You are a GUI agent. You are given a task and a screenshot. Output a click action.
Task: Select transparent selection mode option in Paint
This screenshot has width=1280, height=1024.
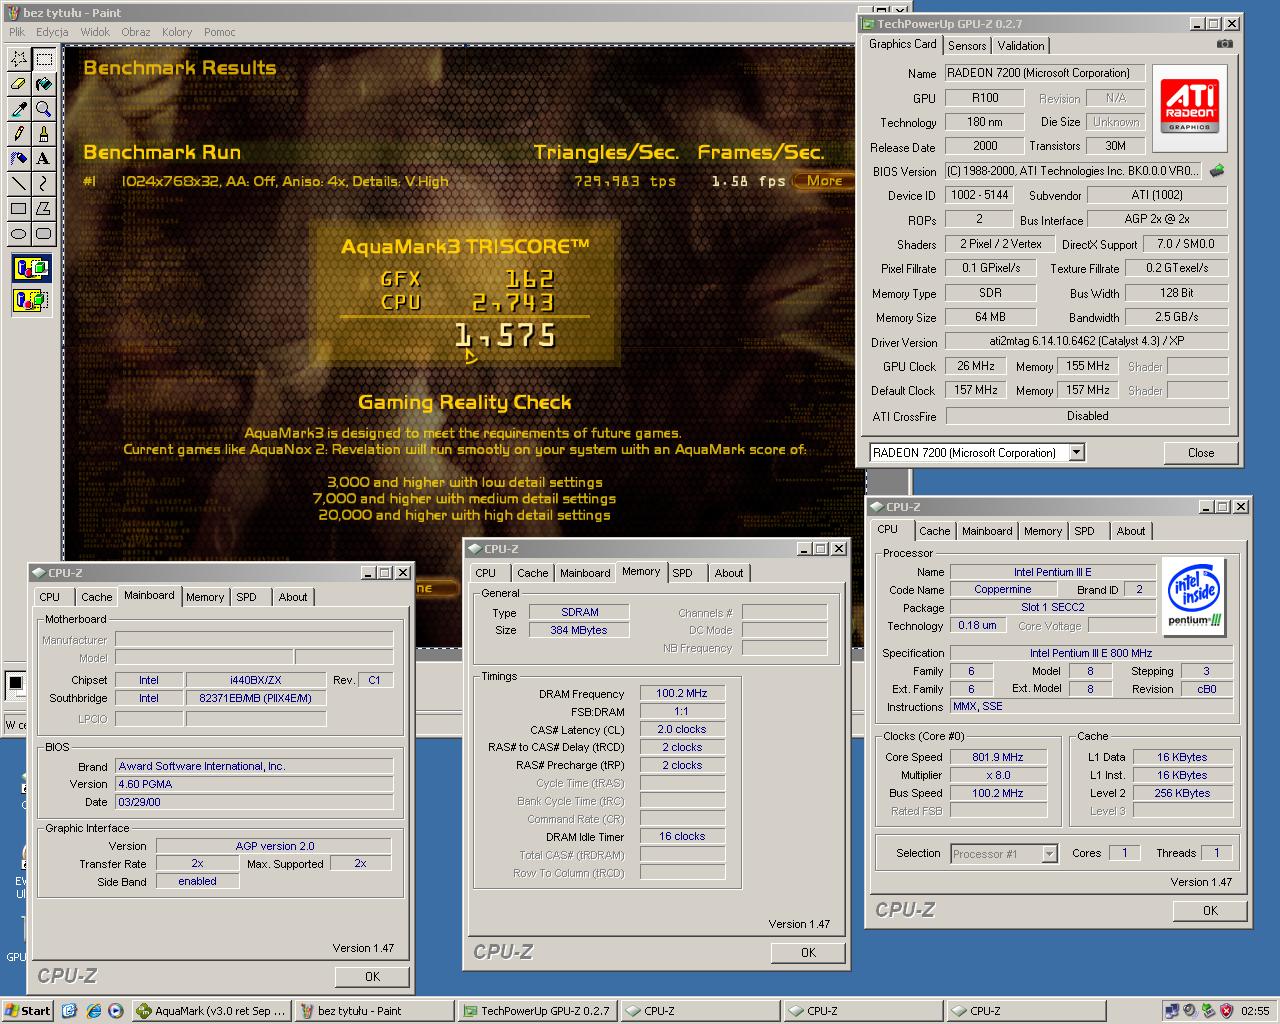[31, 299]
